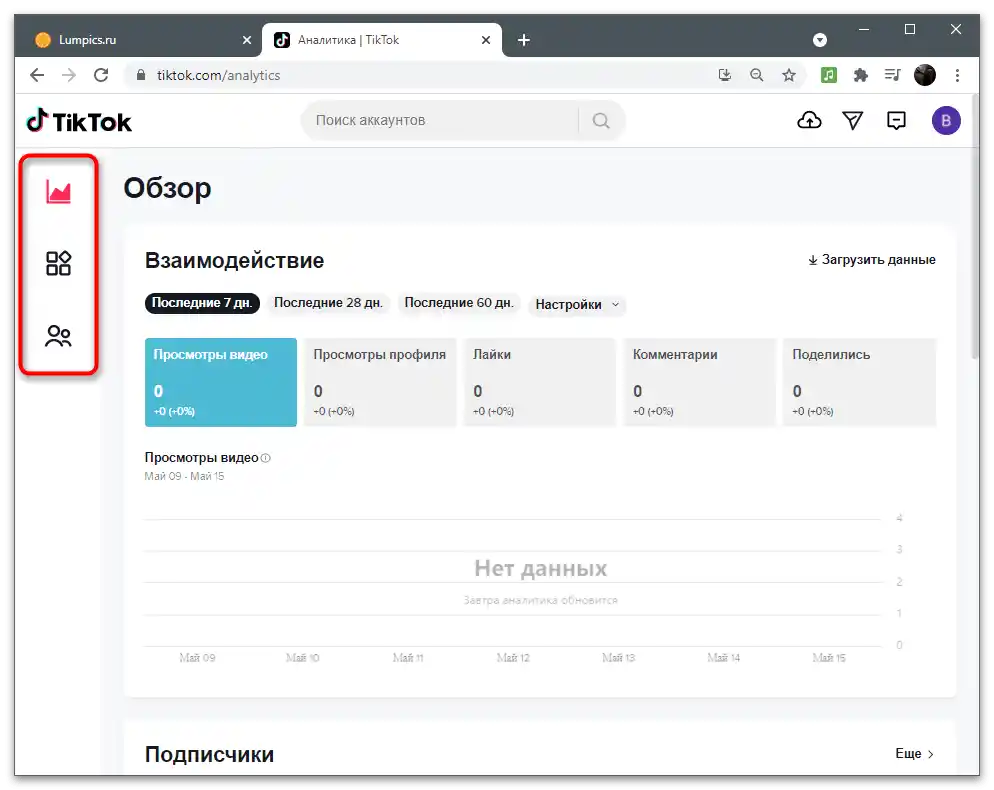Click Загрузить данные download link
Image resolution: width=994 pixels, height=790 pixels.
click(x=872, y=260)
